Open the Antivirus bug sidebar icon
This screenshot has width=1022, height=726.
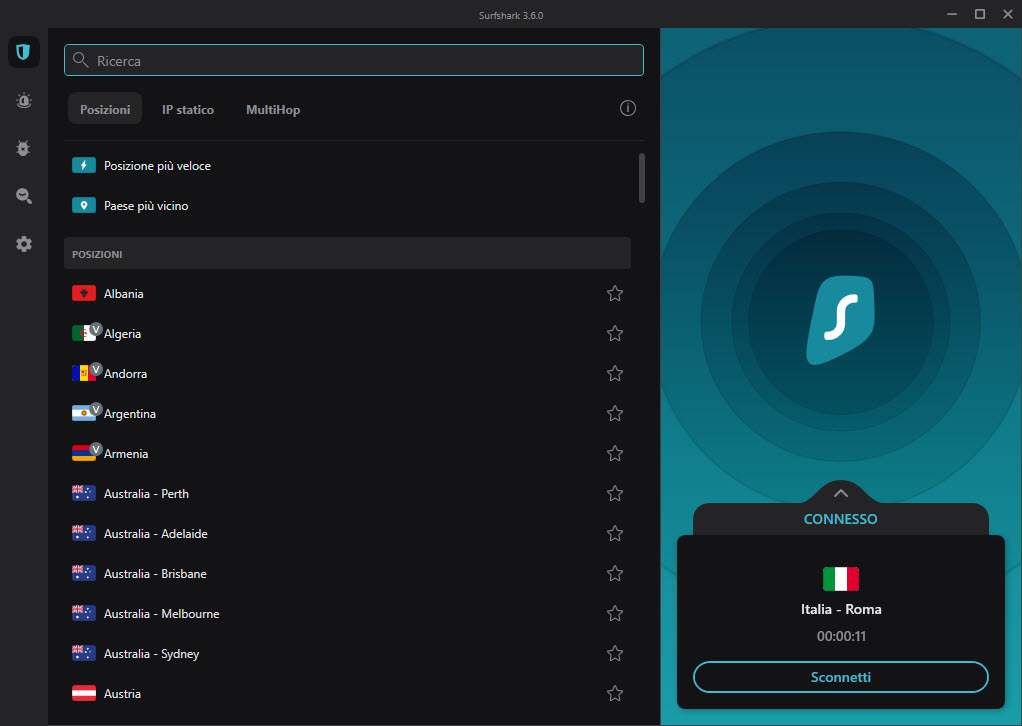point(23,149)
